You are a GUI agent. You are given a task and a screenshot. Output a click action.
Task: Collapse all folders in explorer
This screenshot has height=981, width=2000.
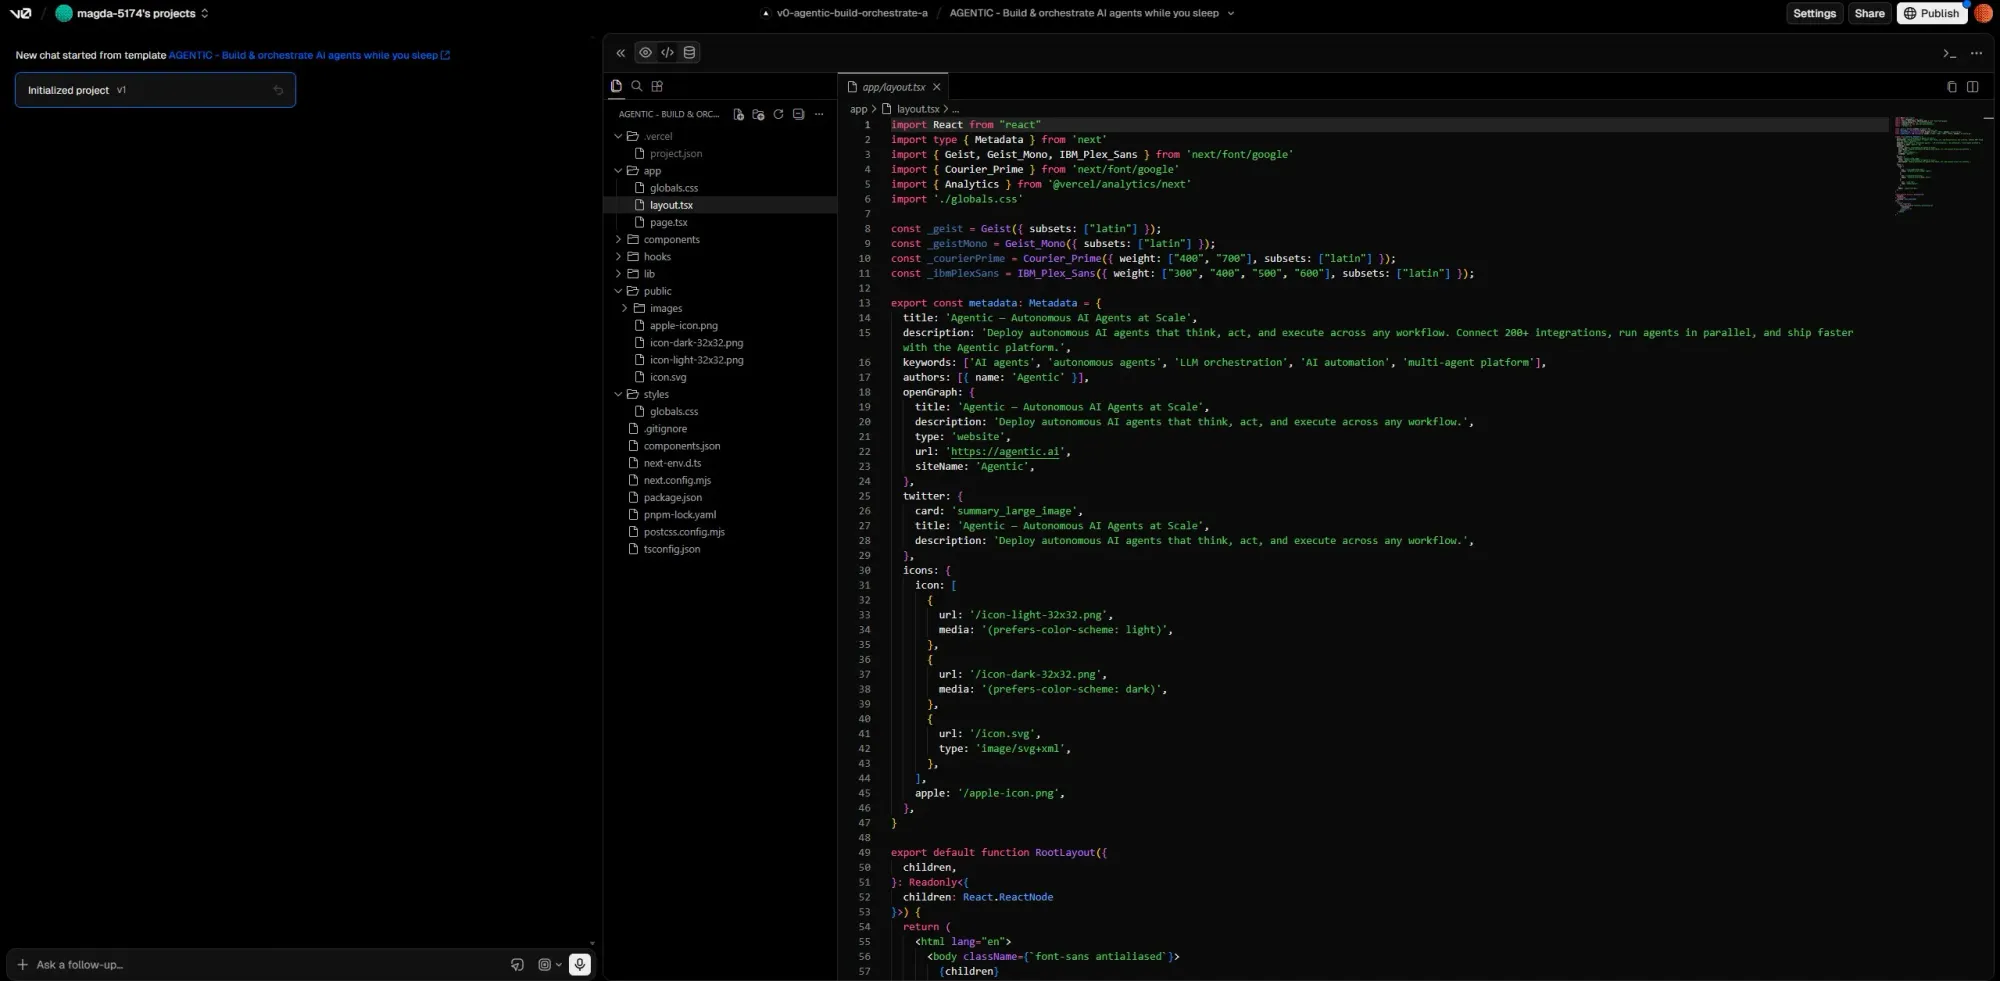coord(798,114)
